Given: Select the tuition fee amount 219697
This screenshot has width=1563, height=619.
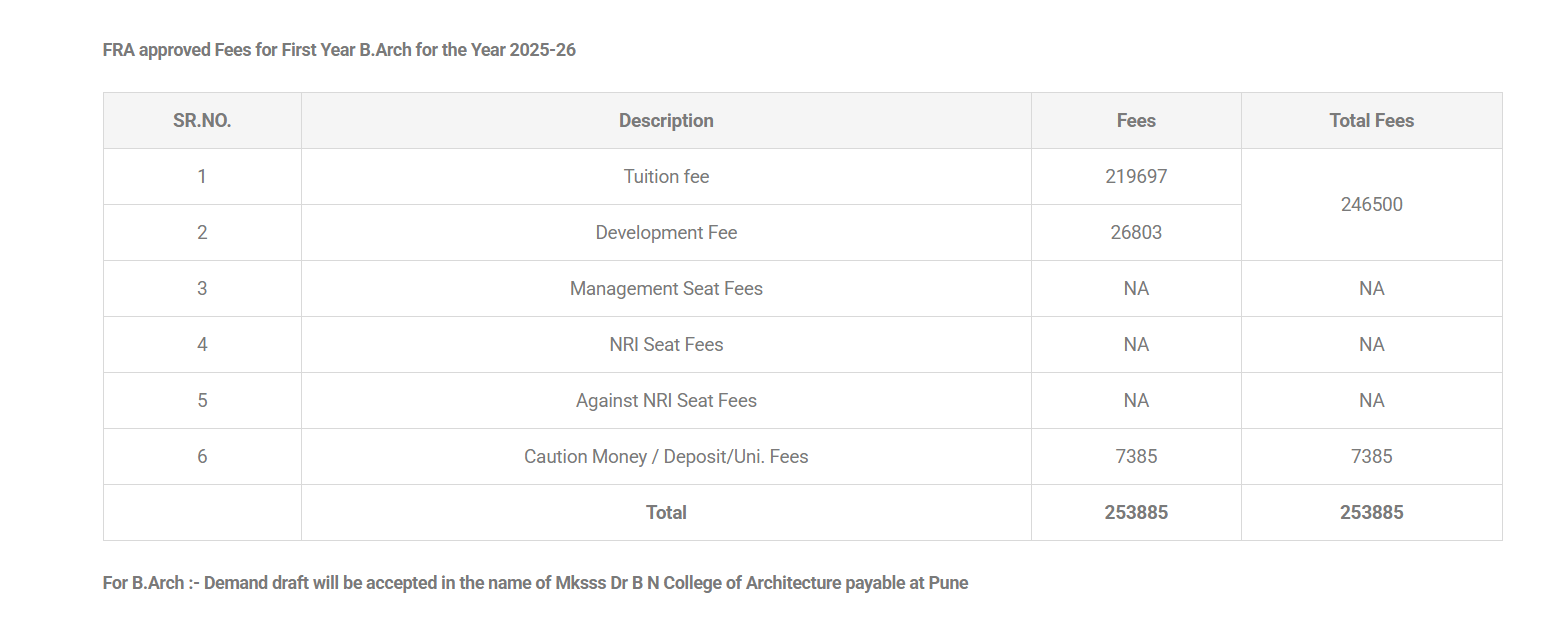Looking at the screenshot, I should [x=1136, y=177].
